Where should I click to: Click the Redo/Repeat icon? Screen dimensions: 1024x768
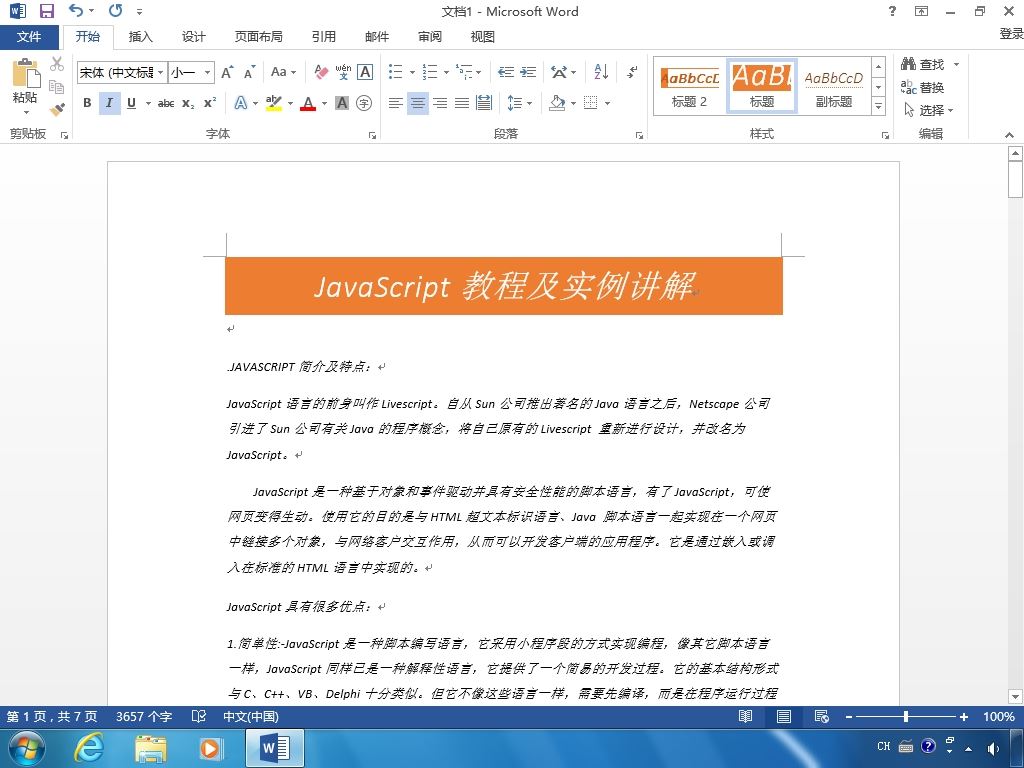click(x=116, y=10)
